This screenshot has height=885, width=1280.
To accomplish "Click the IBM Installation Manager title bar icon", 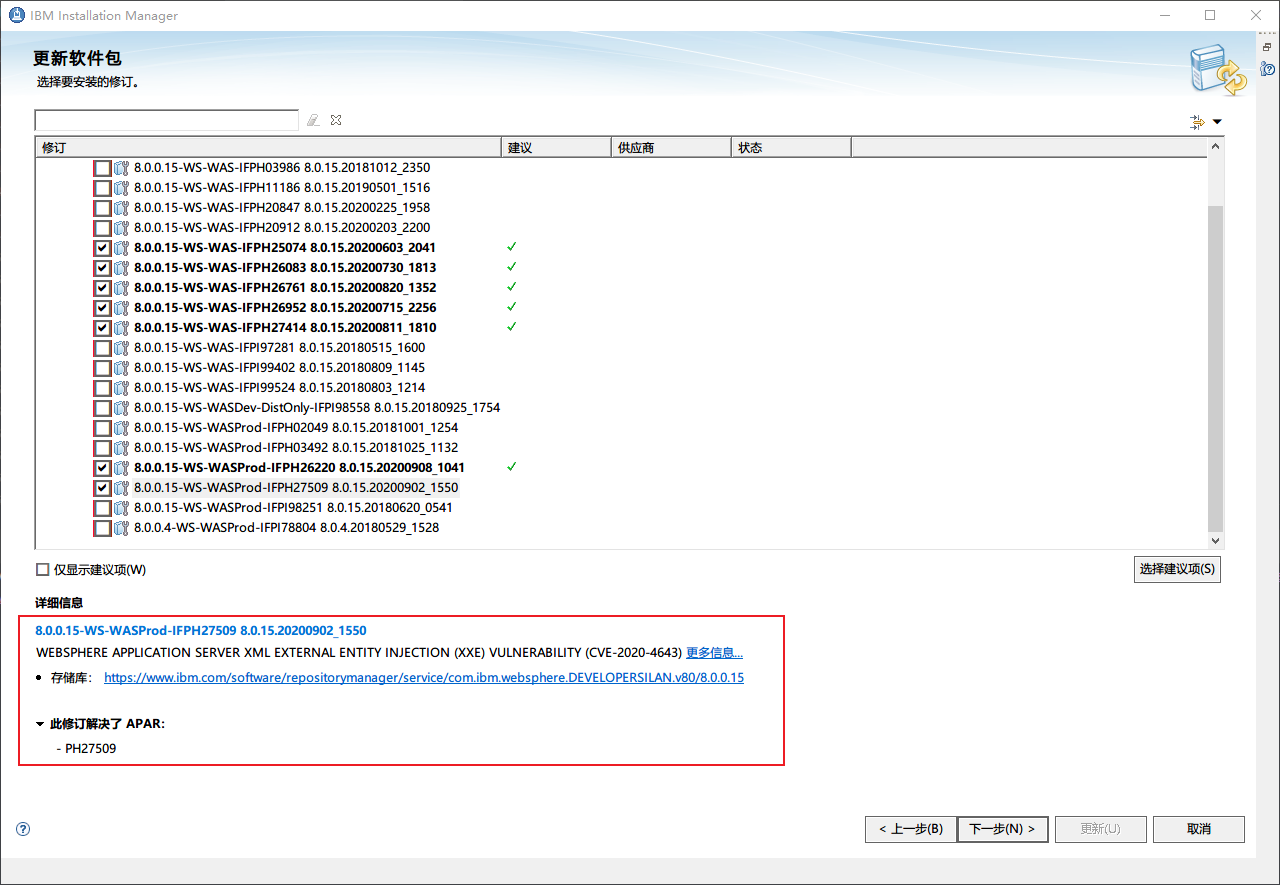I will (x=17, y=16).
